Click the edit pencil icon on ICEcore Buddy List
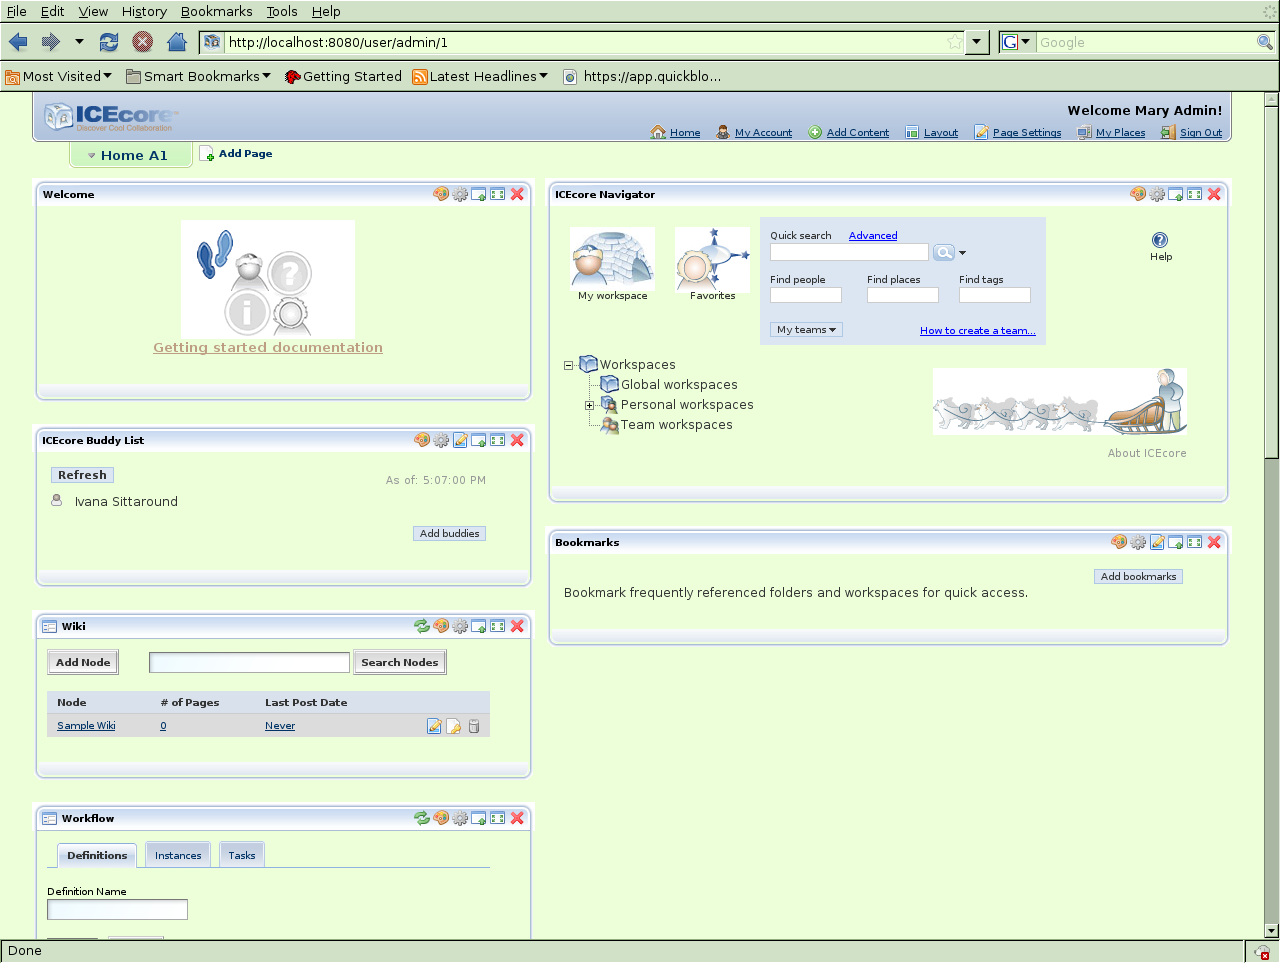Viewport: 1280px width, 963px height. point(460,440)
